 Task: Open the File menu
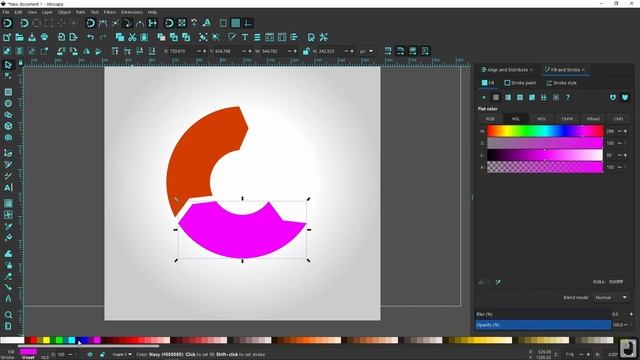6,12
